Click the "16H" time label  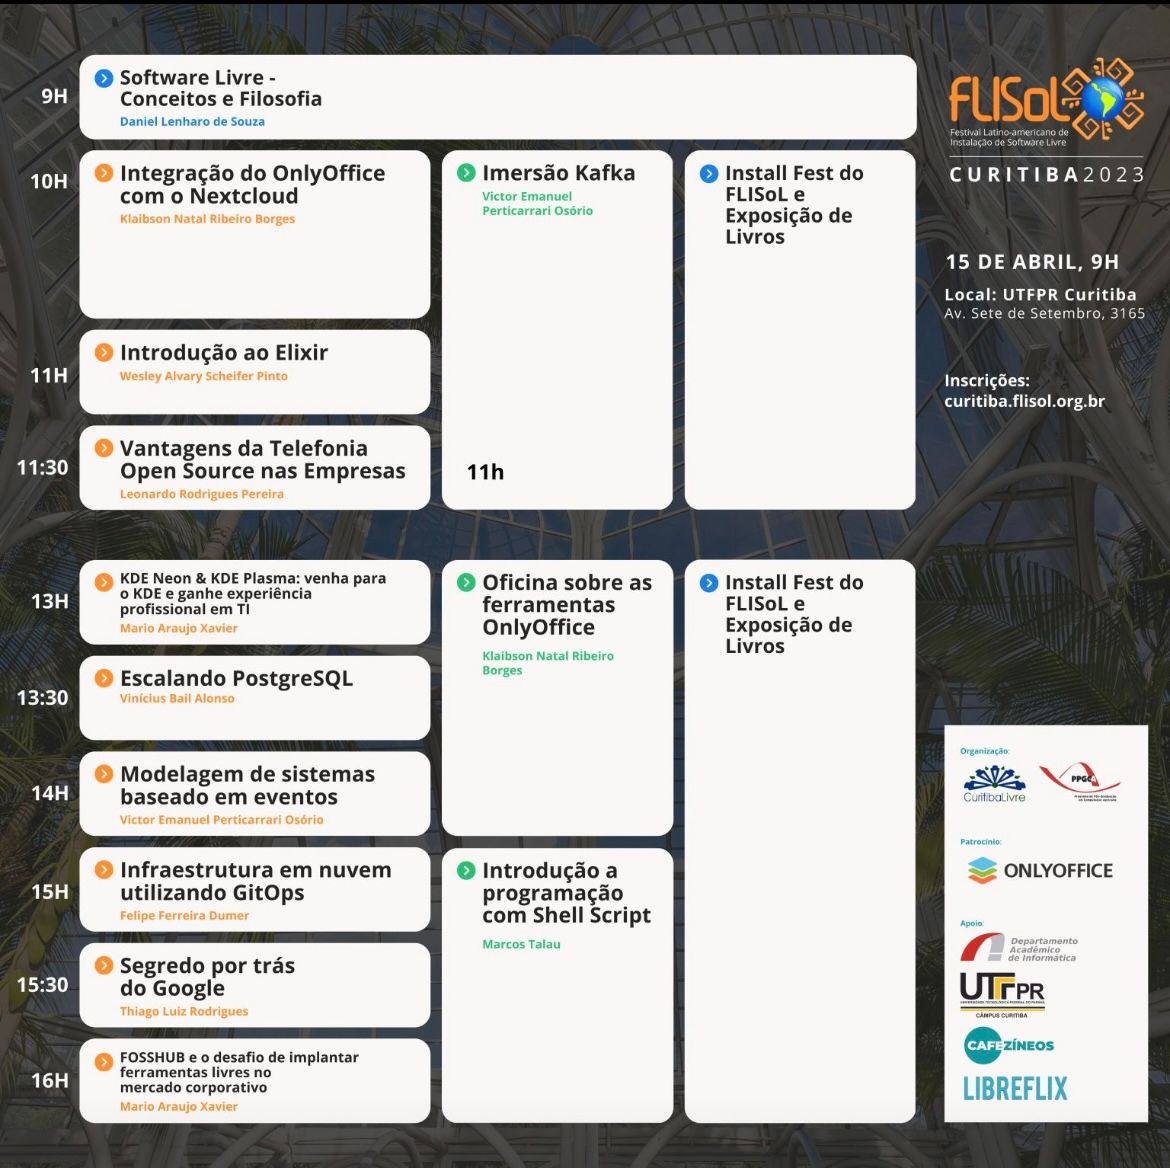point(49,1081)
